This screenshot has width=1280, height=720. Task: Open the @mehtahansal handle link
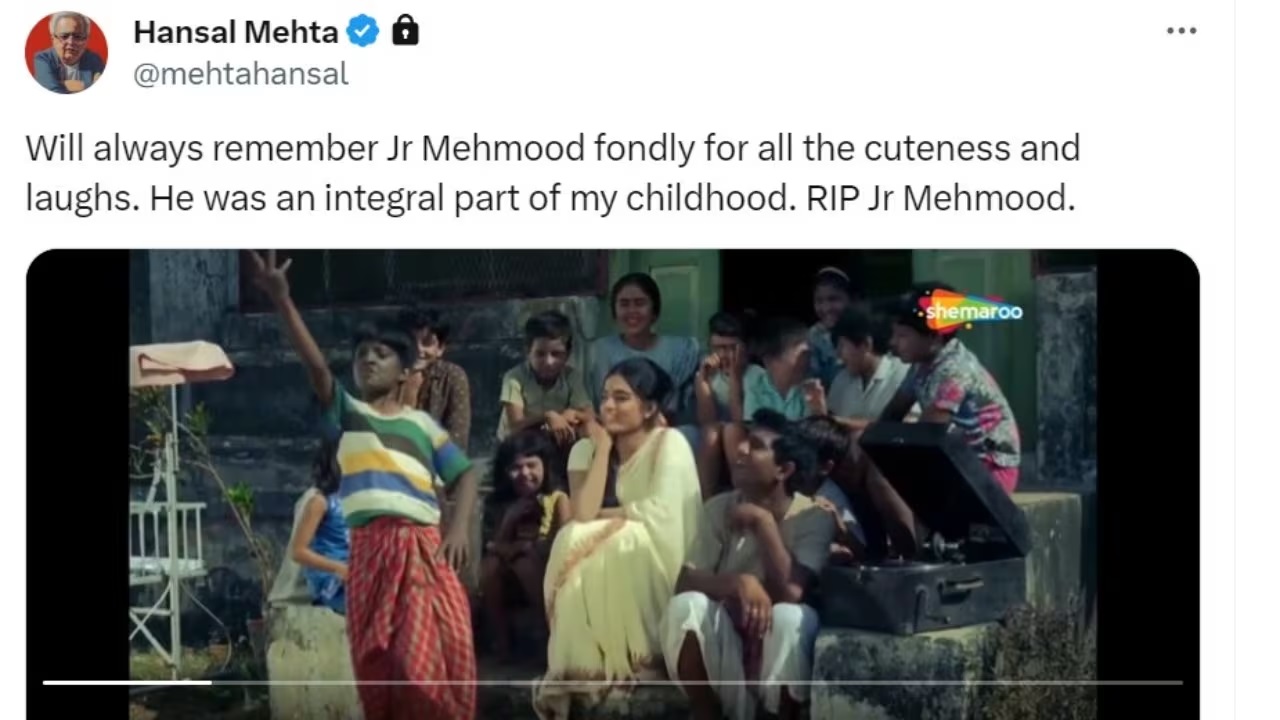pos(241,74)
